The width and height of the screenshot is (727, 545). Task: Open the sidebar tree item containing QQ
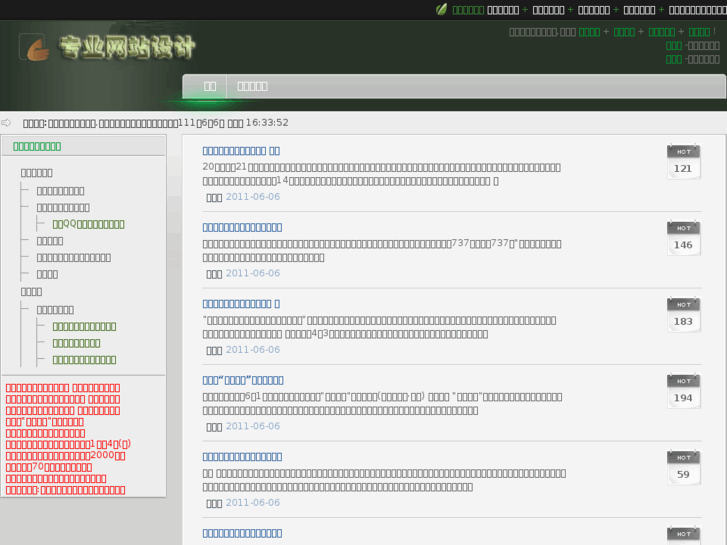coord(89,224)
